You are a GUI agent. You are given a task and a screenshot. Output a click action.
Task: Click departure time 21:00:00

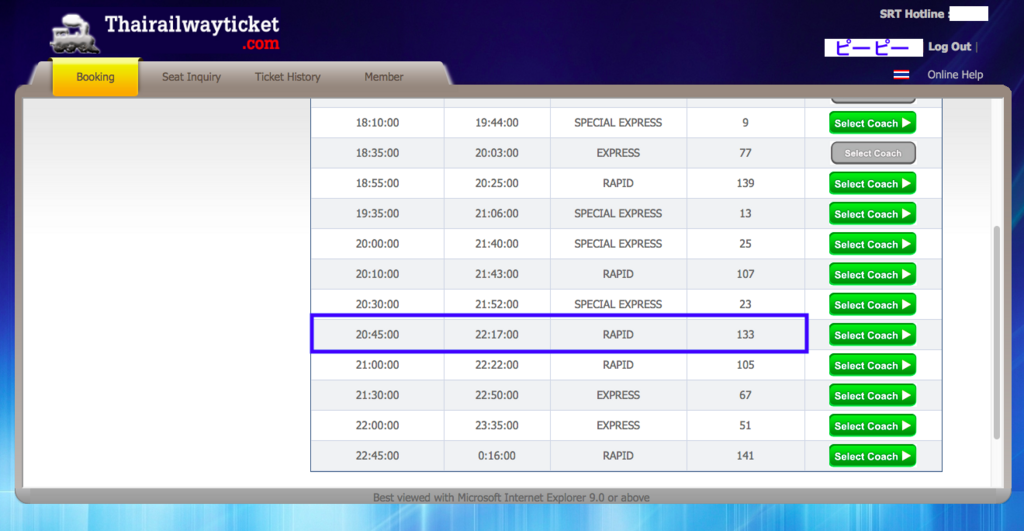tap(377, 365)
